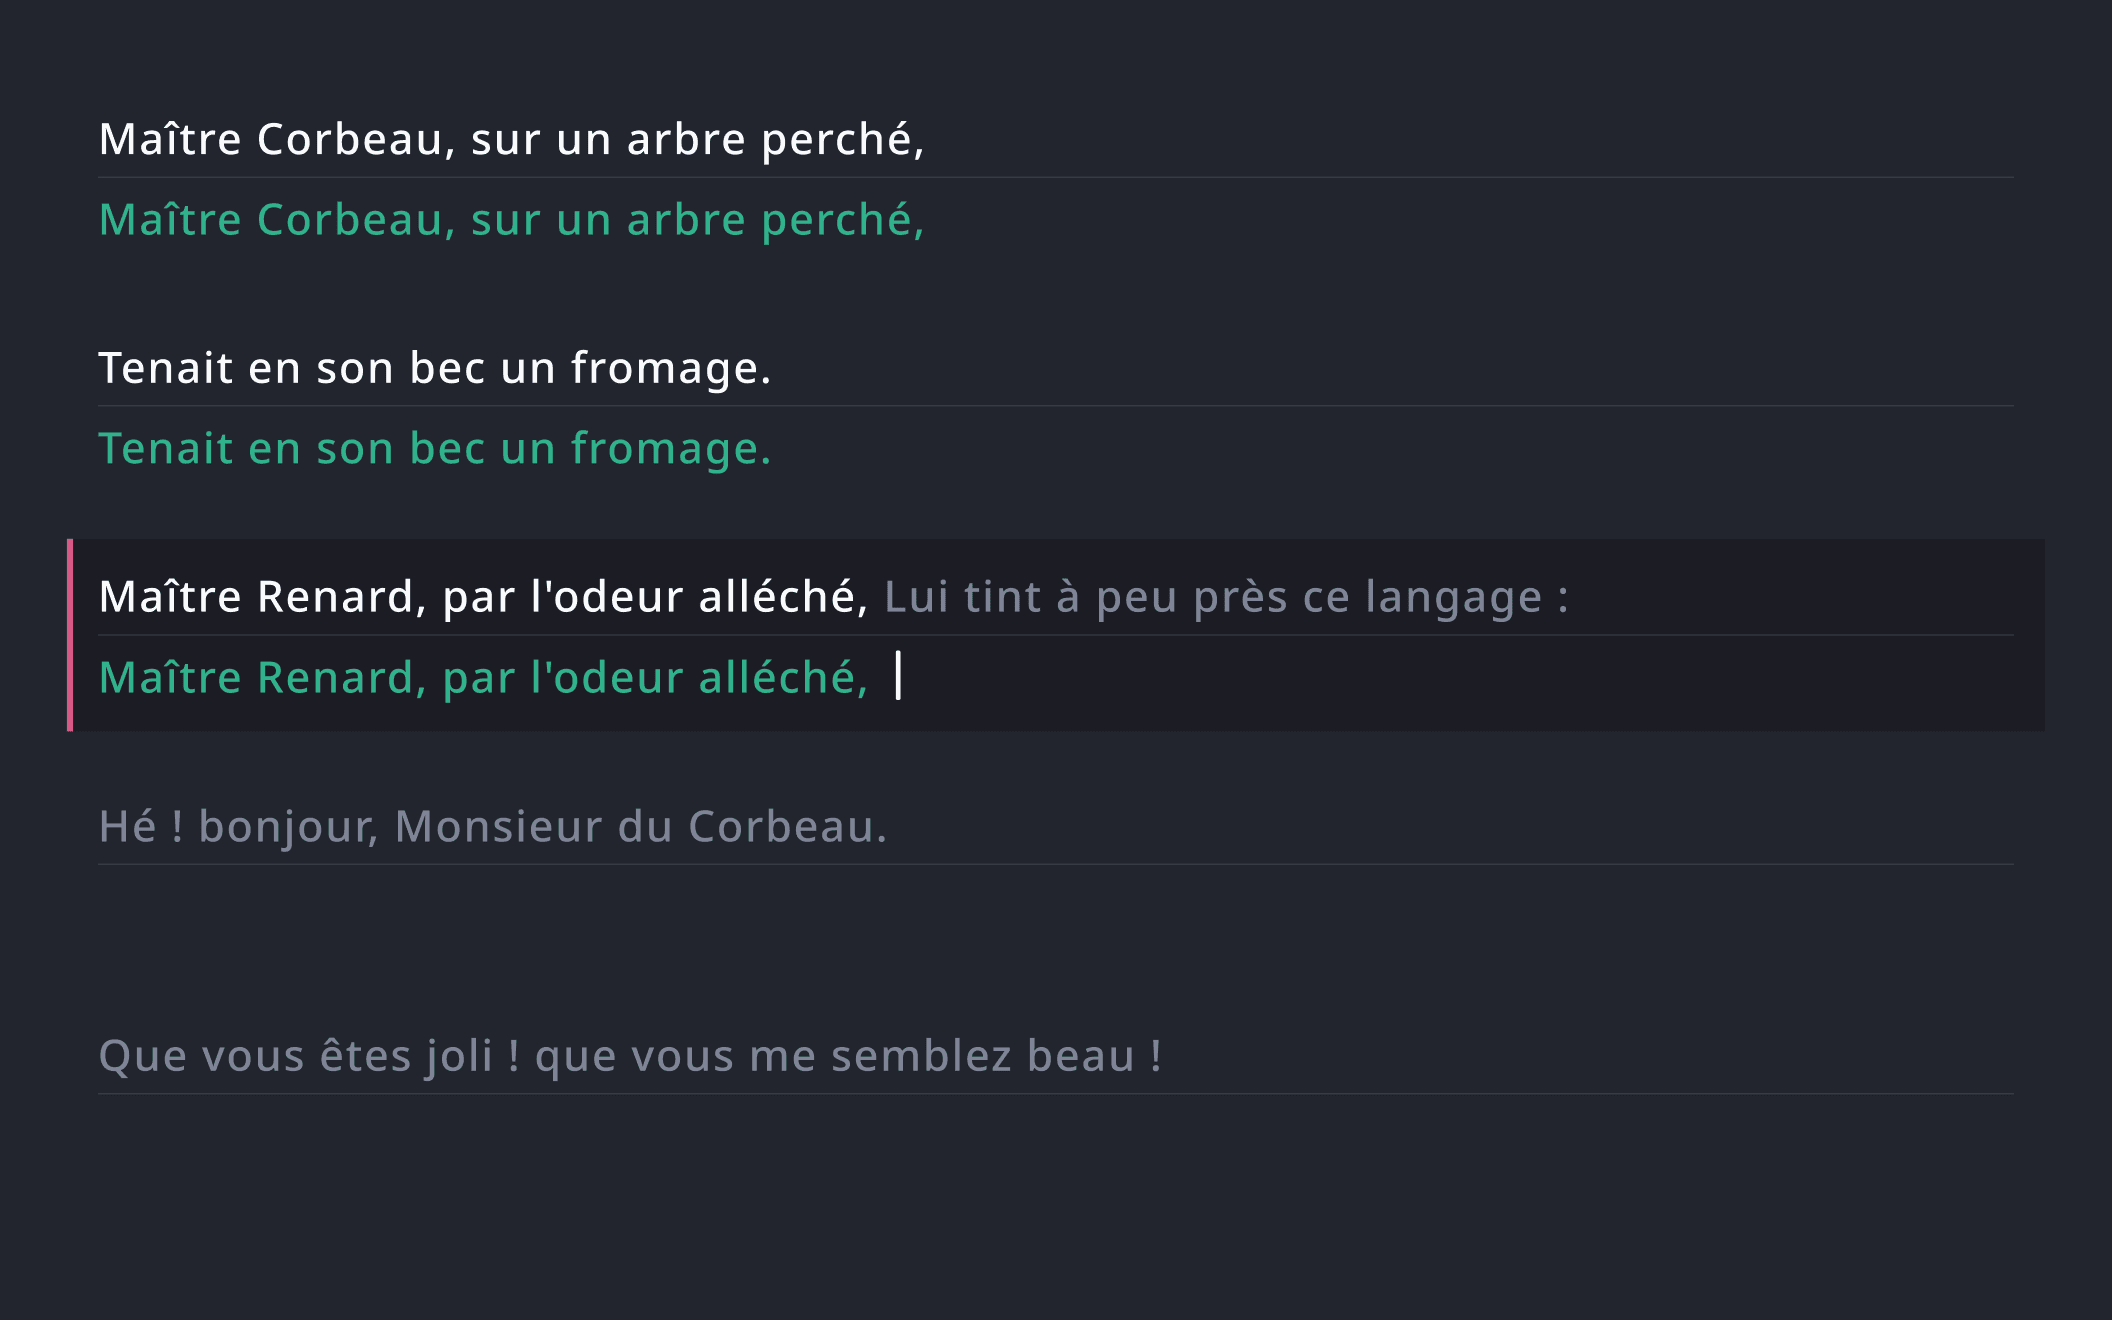Click the pink active-line indicator bar

70,635
